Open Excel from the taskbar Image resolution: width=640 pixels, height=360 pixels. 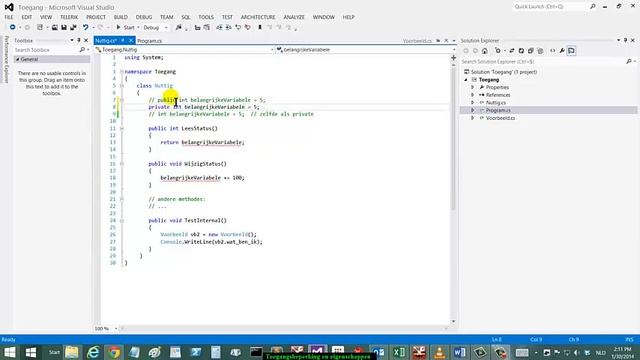(x=399, y=352)
